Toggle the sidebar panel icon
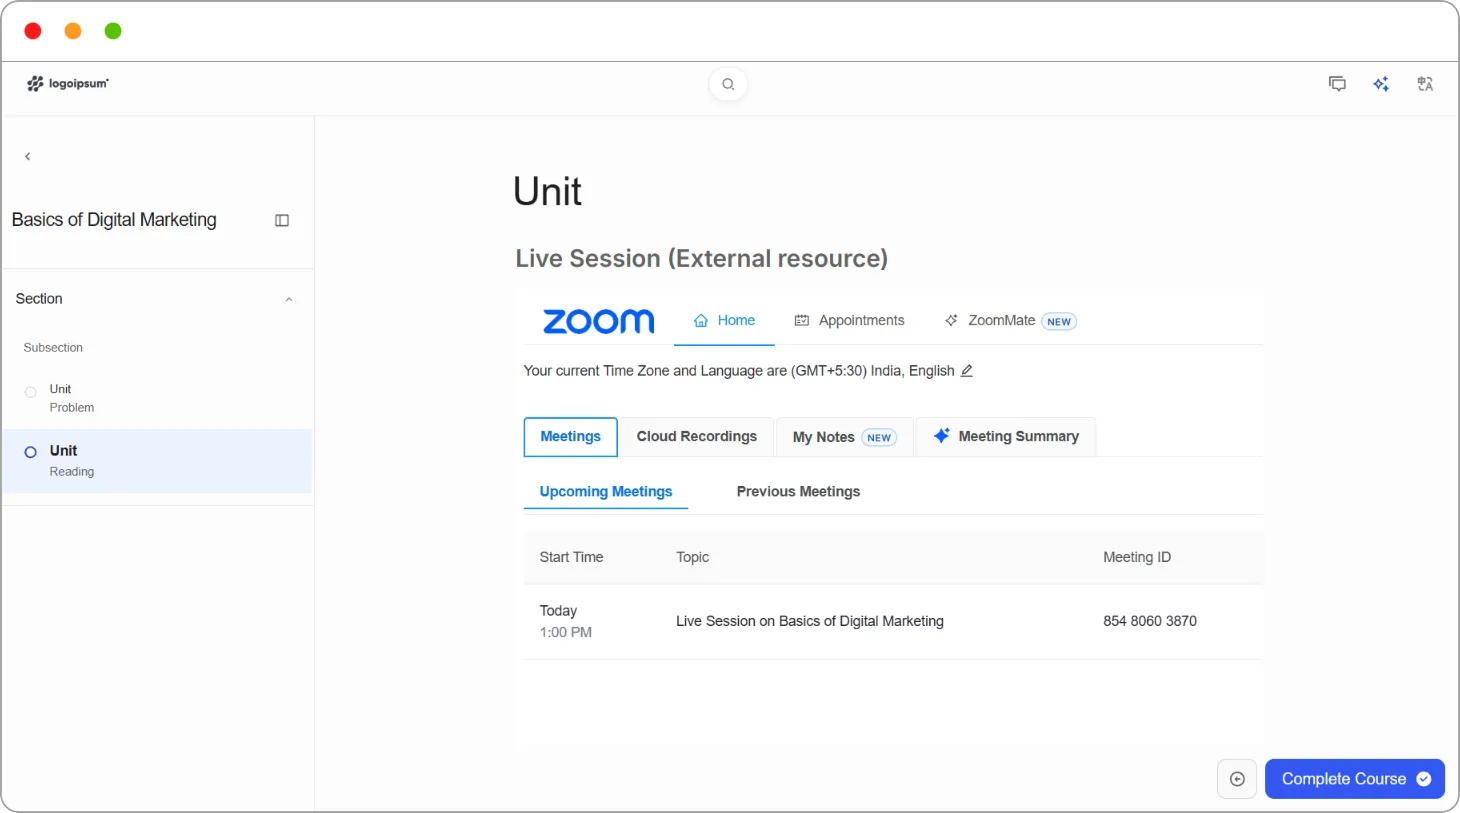1460x813 pixels. click(282, 220)
